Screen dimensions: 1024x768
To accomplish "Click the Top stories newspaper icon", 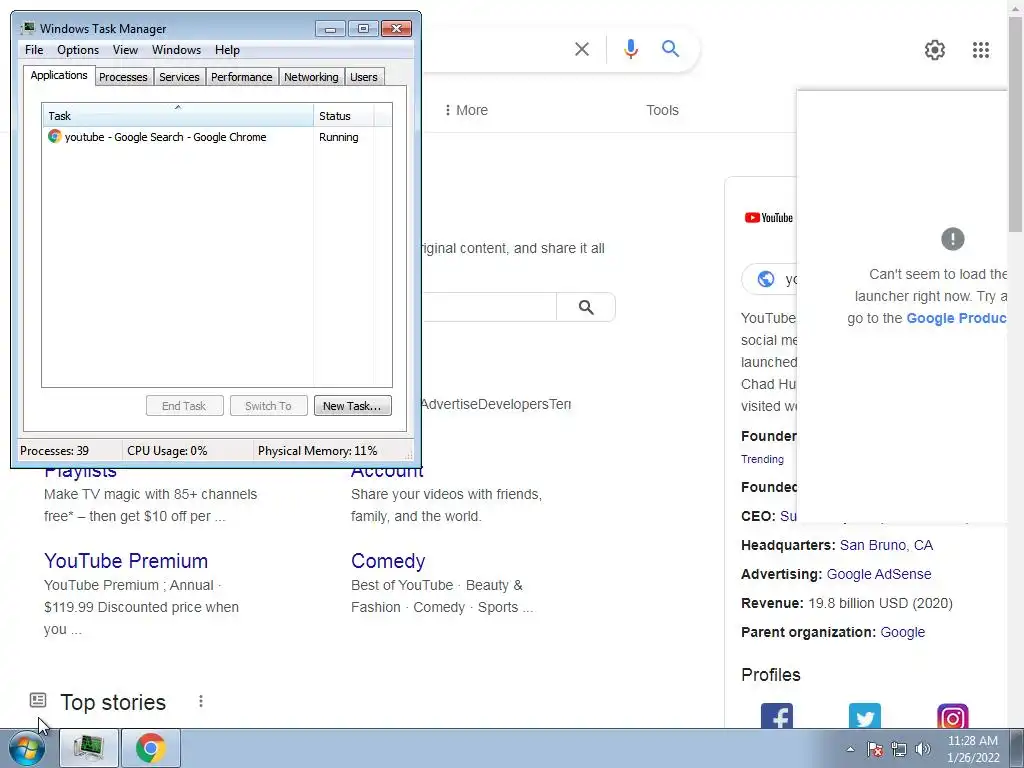I will (38, 700).
